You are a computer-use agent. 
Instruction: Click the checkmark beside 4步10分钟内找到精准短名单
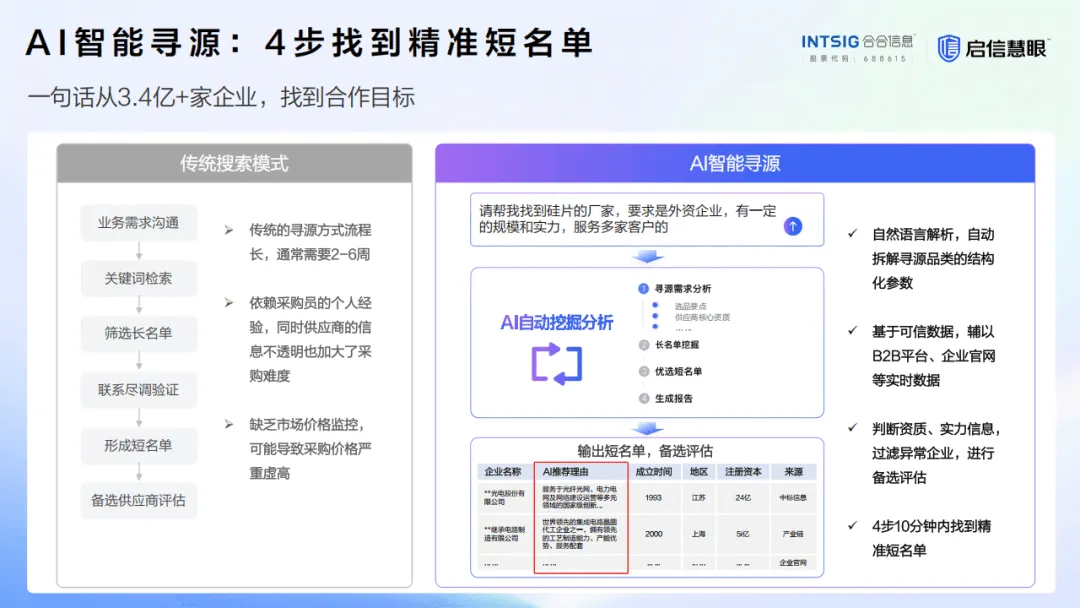pos(853,525)
